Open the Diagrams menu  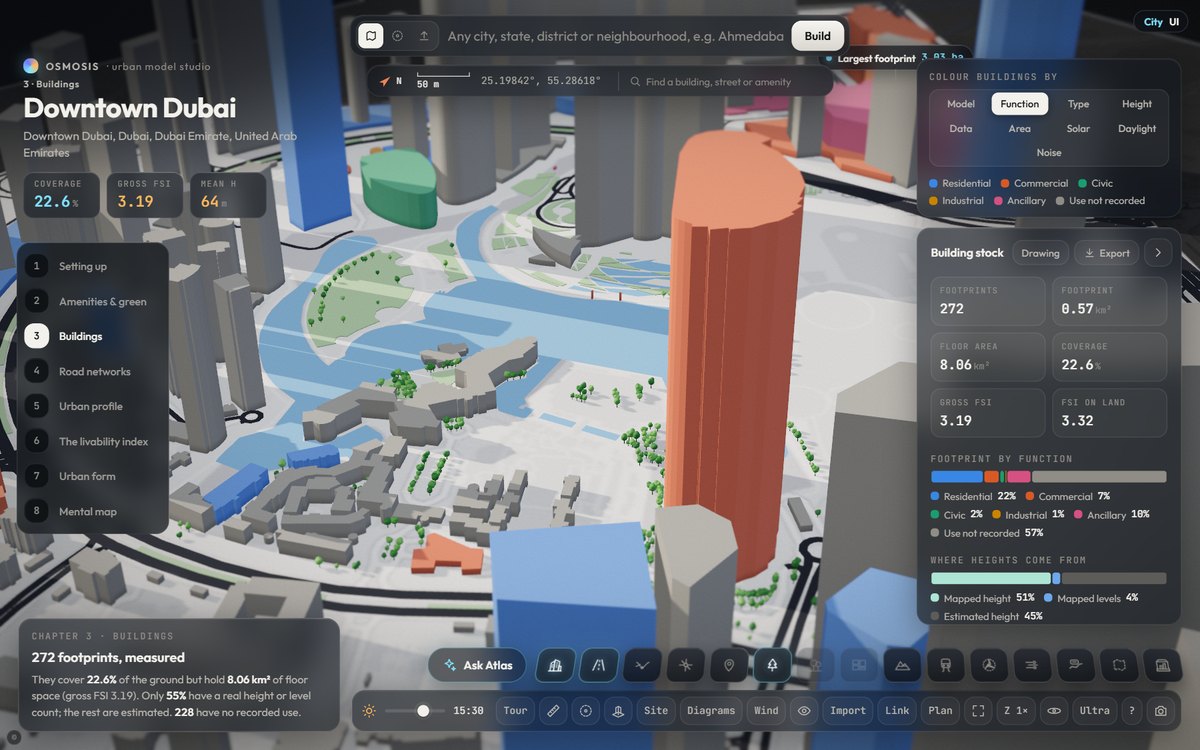click(x=711, y=711)
